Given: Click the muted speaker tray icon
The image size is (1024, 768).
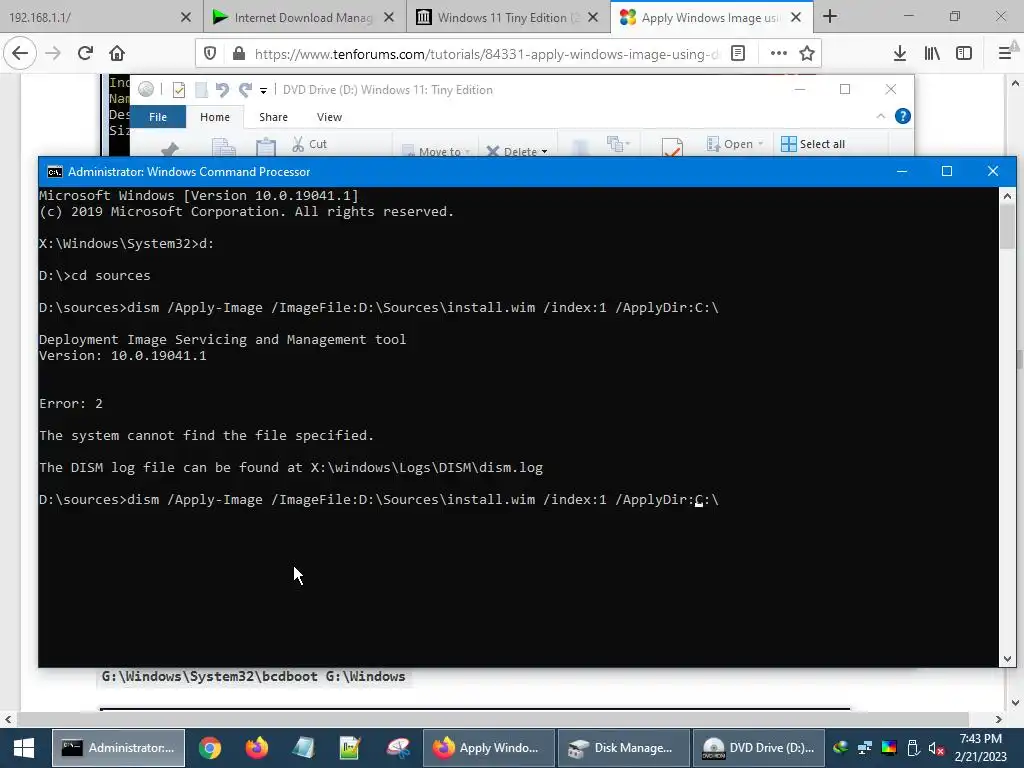Looking at the screenshot, I should coord(936,748).
